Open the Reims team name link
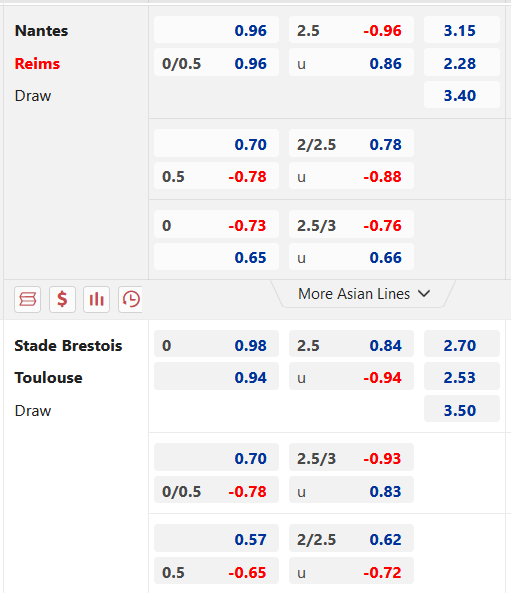 pos(37,64)
